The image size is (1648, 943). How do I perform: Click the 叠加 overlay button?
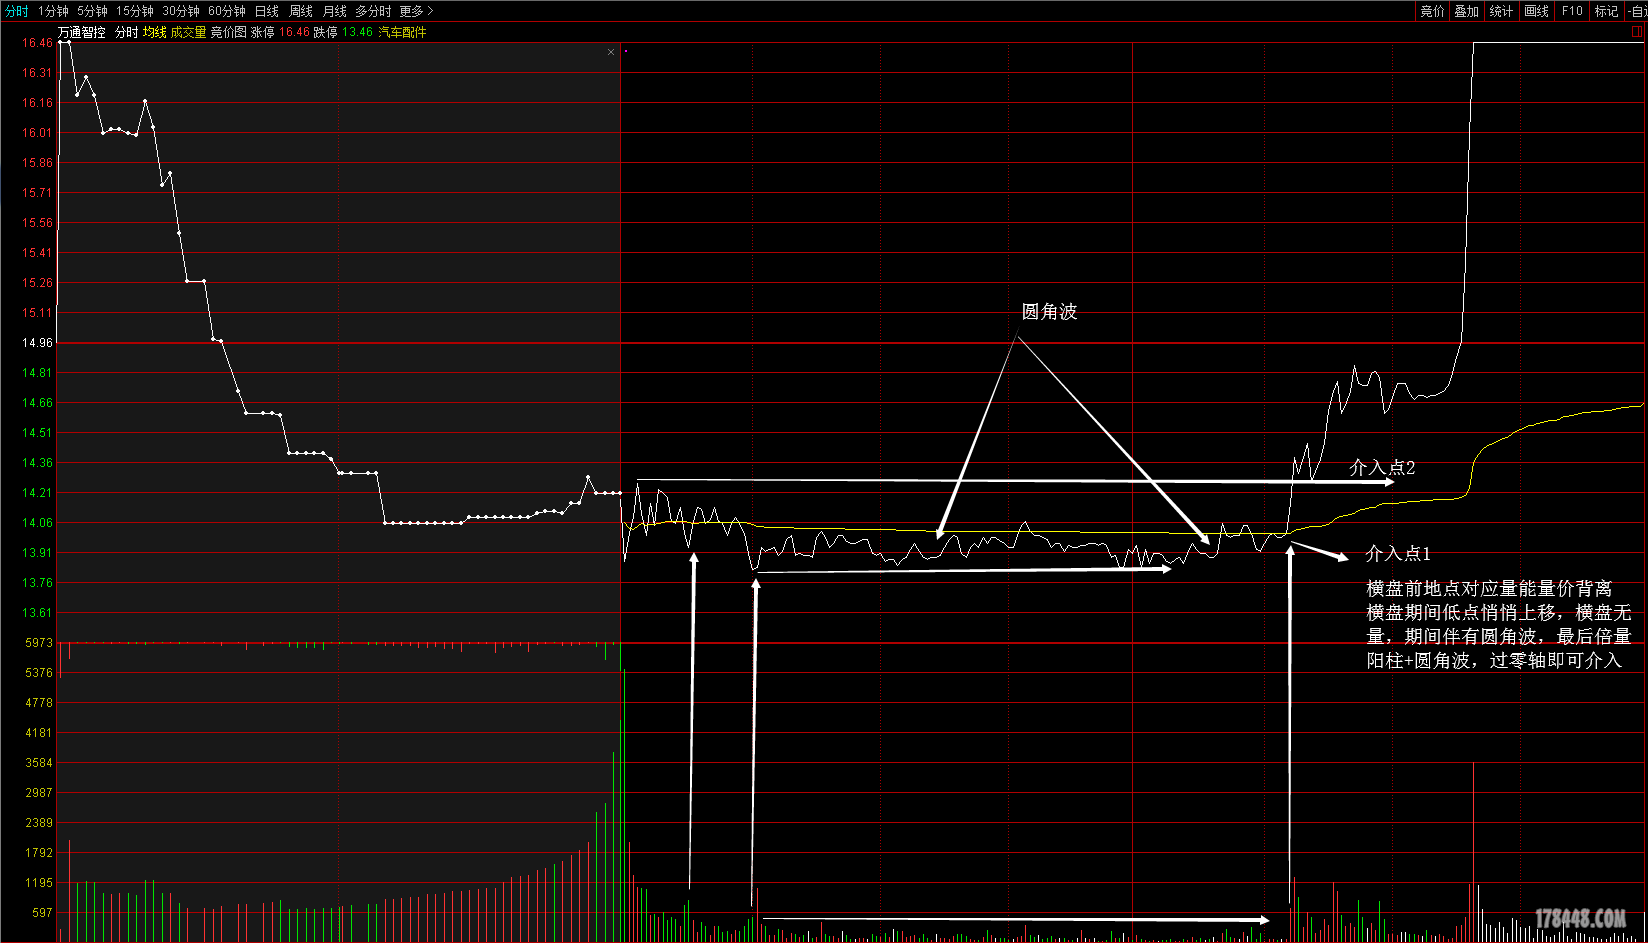(1466, 11)
